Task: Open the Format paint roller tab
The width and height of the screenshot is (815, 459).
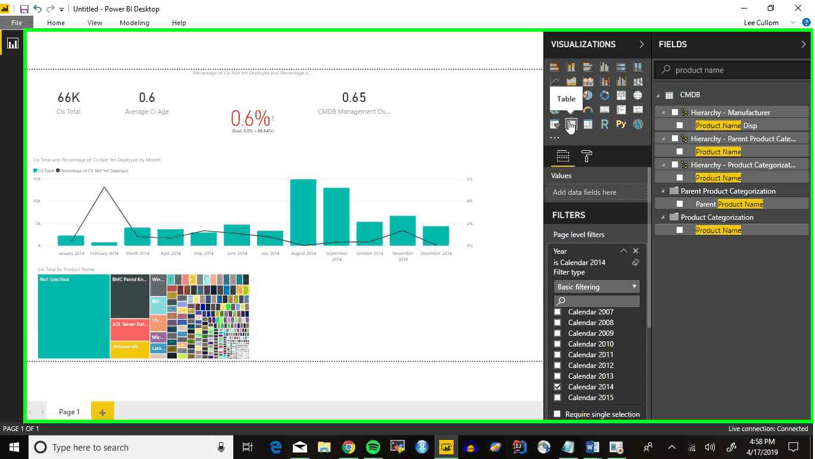Action: coord(587,156)
